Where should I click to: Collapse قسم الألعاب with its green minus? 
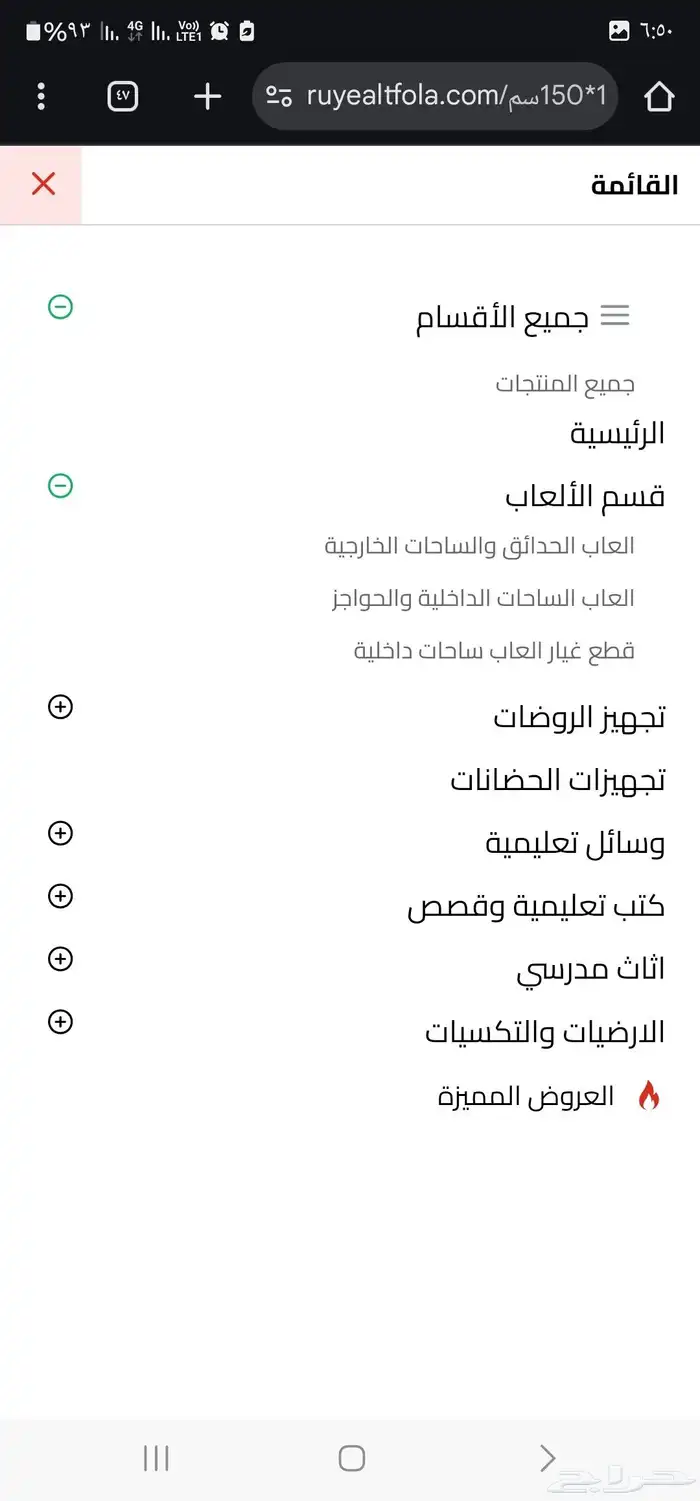(62, 486)
